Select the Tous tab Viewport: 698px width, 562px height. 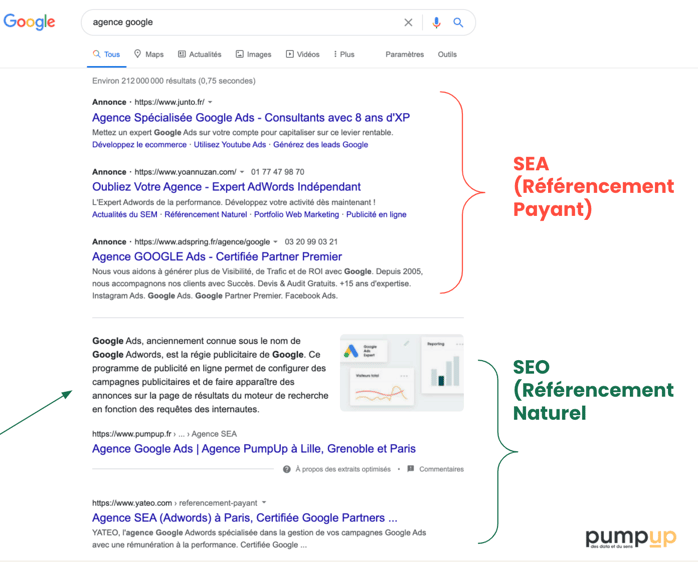tap(106, 54)
